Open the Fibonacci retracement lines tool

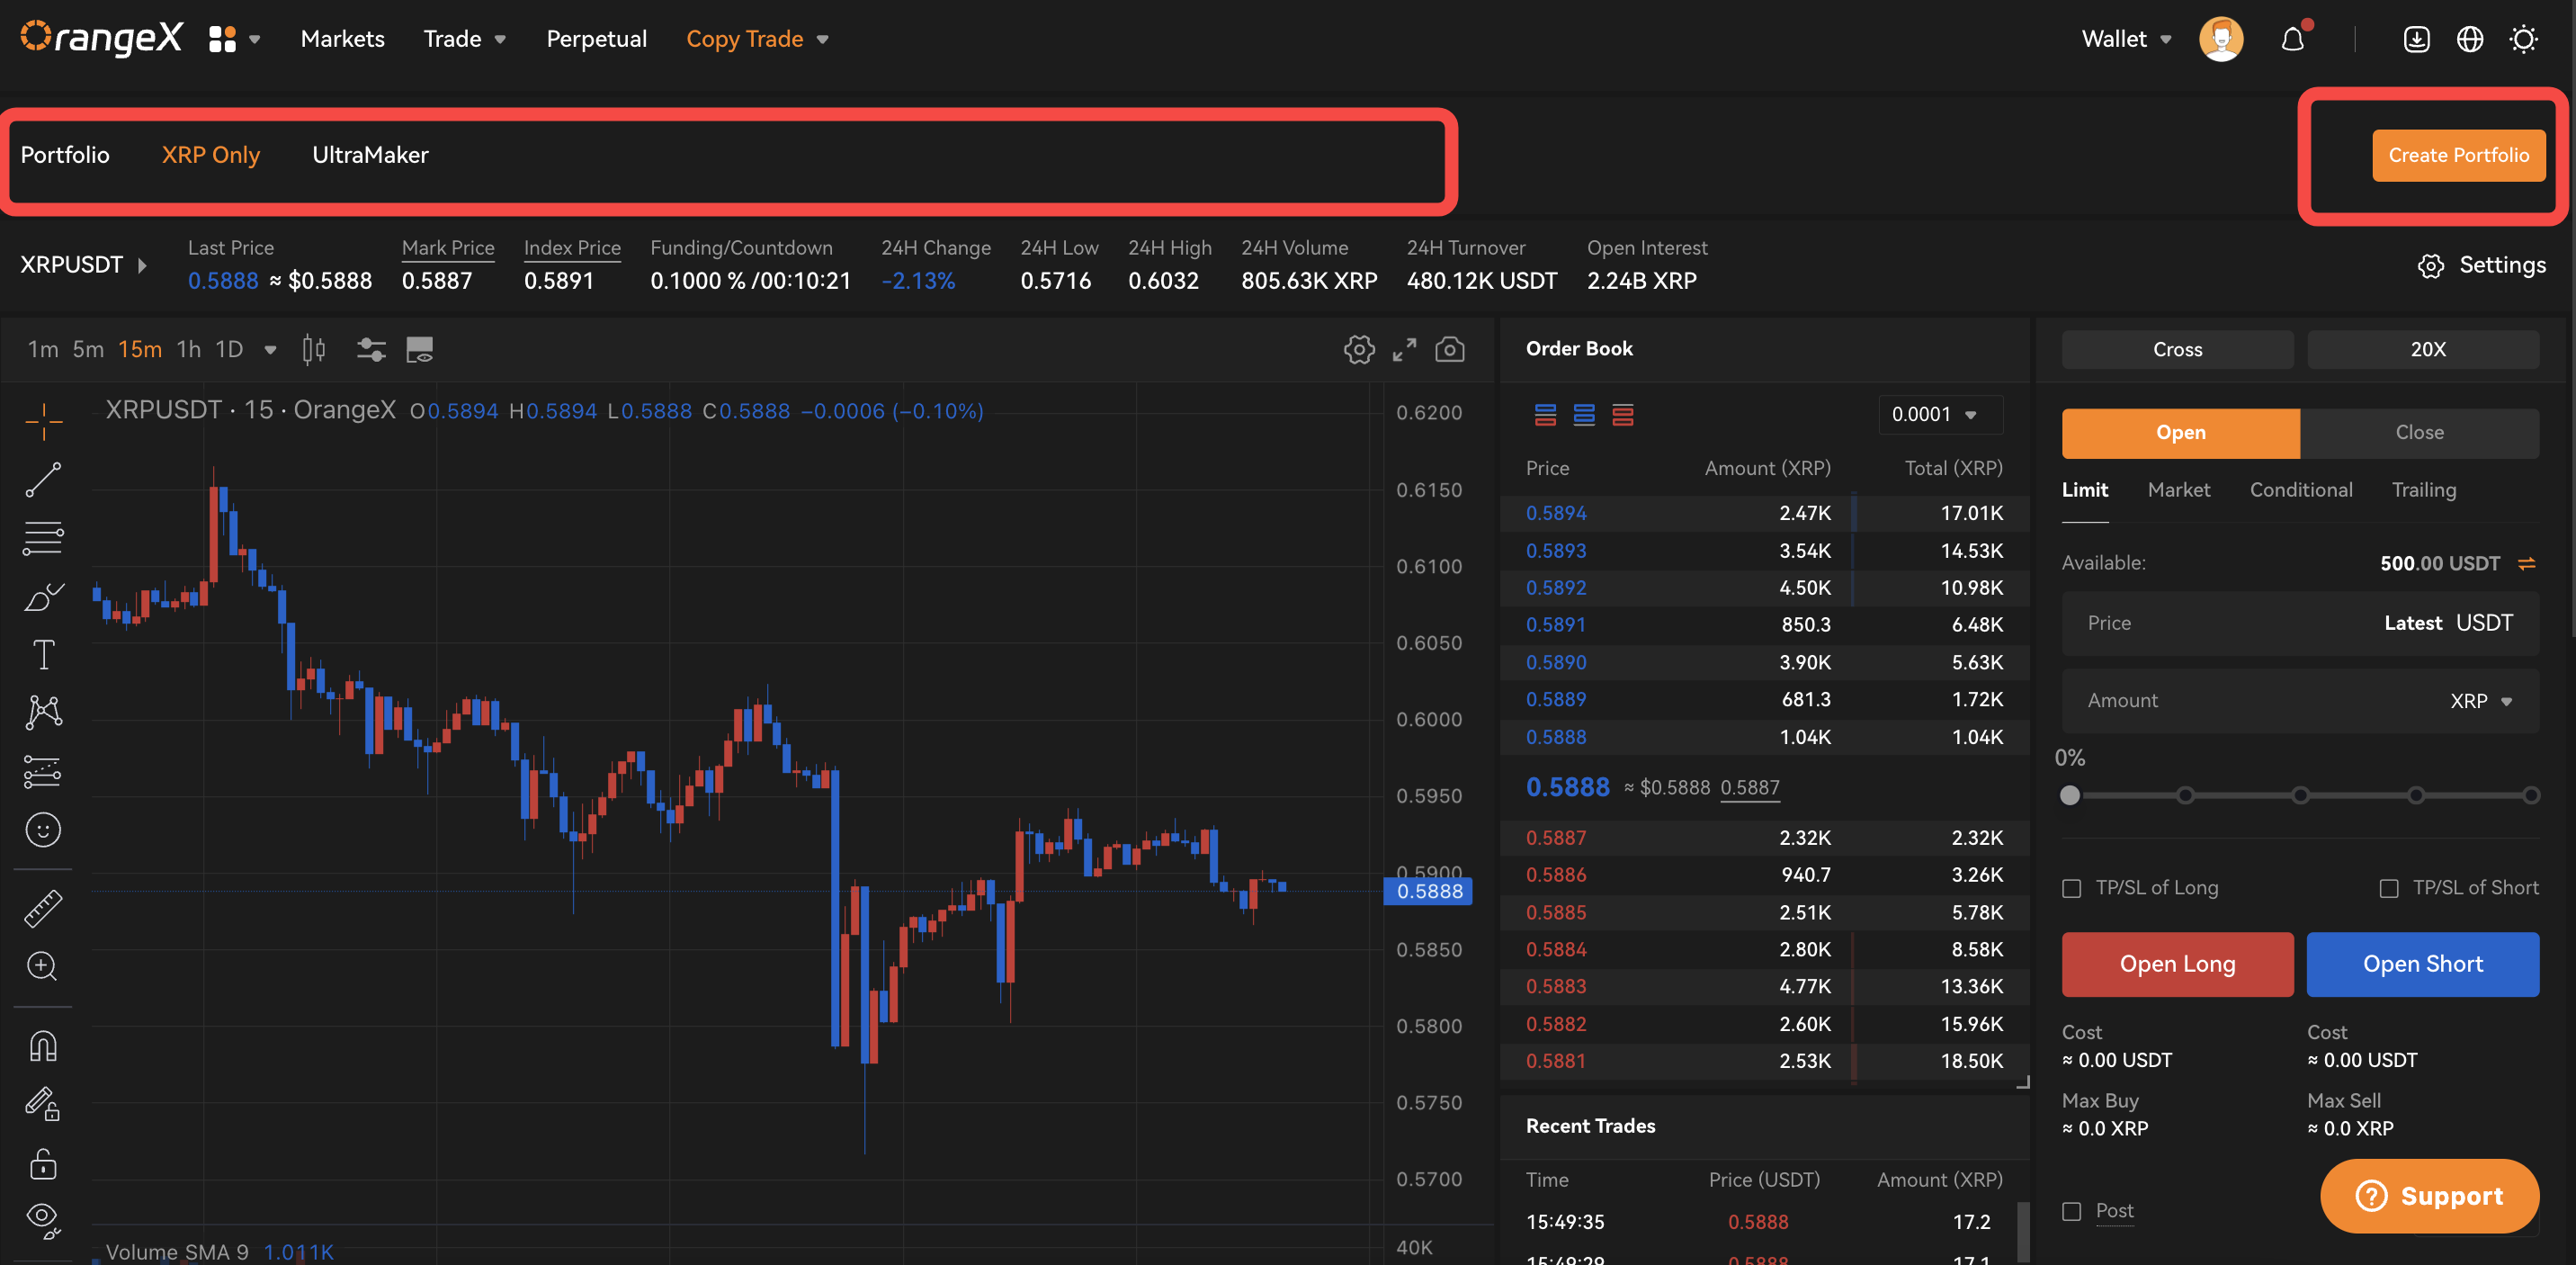[x=43, y=538]
